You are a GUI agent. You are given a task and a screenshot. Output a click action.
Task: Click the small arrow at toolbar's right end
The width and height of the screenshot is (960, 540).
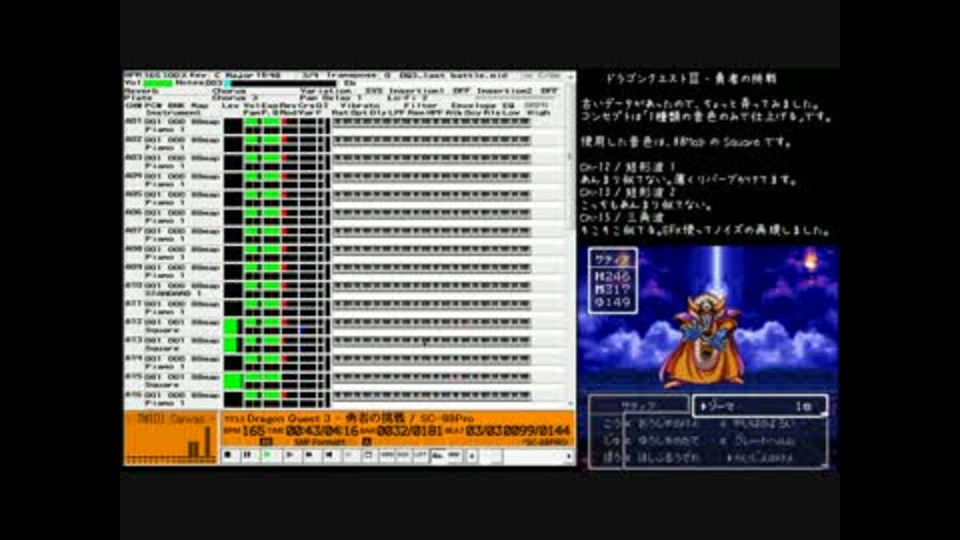[x=569, y=456]
